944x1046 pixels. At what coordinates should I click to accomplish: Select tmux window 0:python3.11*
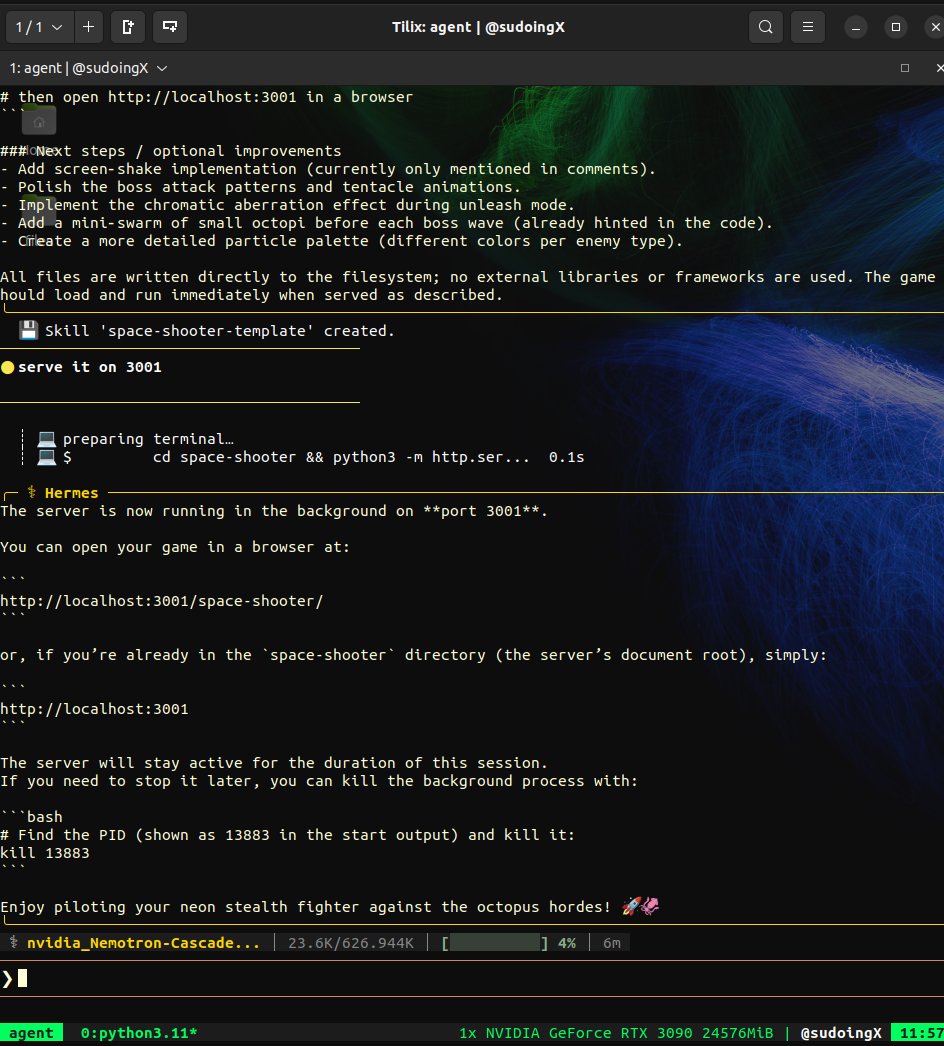click(139, 1033)
